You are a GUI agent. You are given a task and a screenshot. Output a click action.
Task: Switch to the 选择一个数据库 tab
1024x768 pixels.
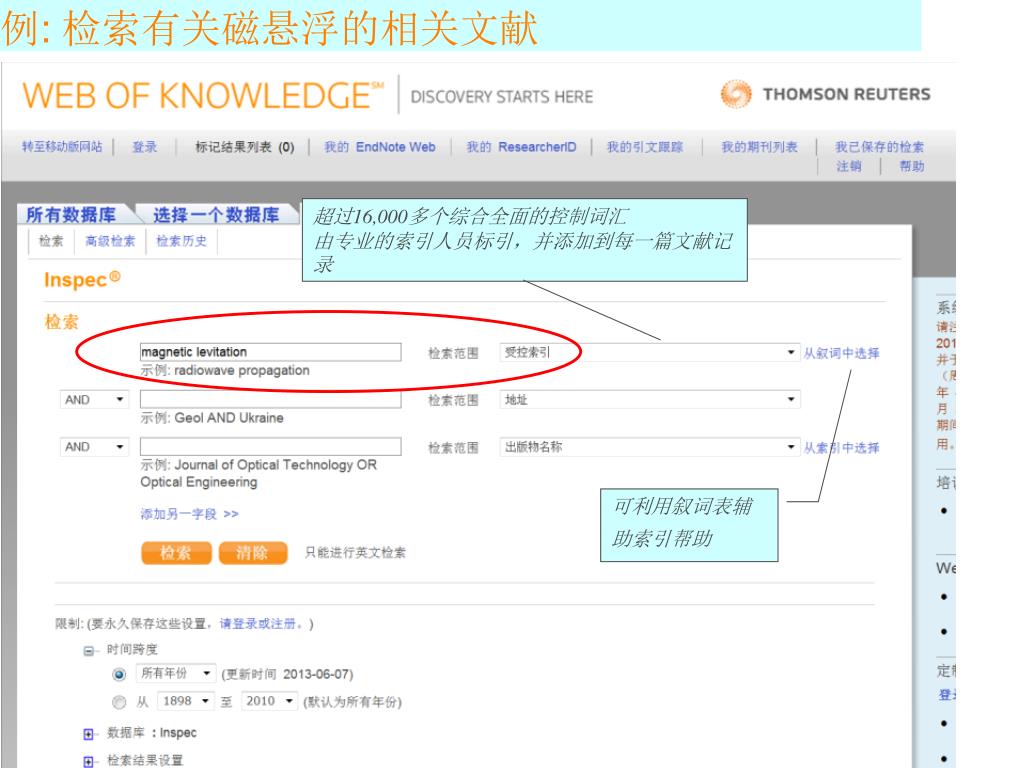216,214
